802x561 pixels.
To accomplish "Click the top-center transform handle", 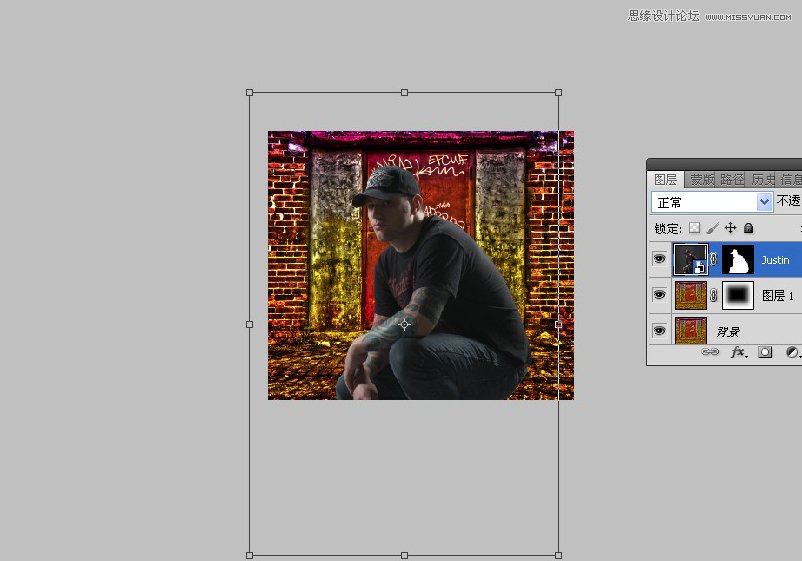I will (405, 93).
